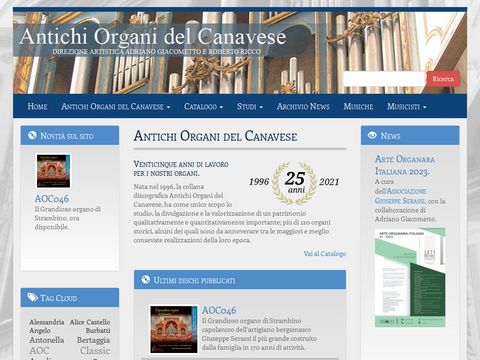Expand the Musicisti dropdown menu
The height and width of the screenshot is (360, 480).
[407, 107]
